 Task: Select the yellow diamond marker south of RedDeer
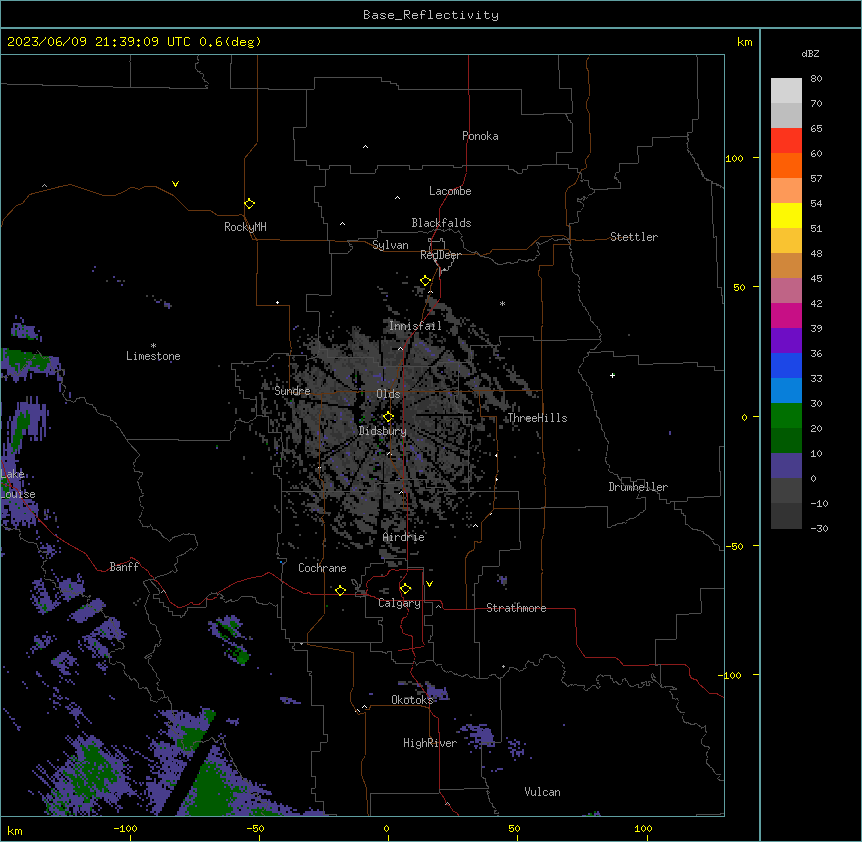[426, 281]
